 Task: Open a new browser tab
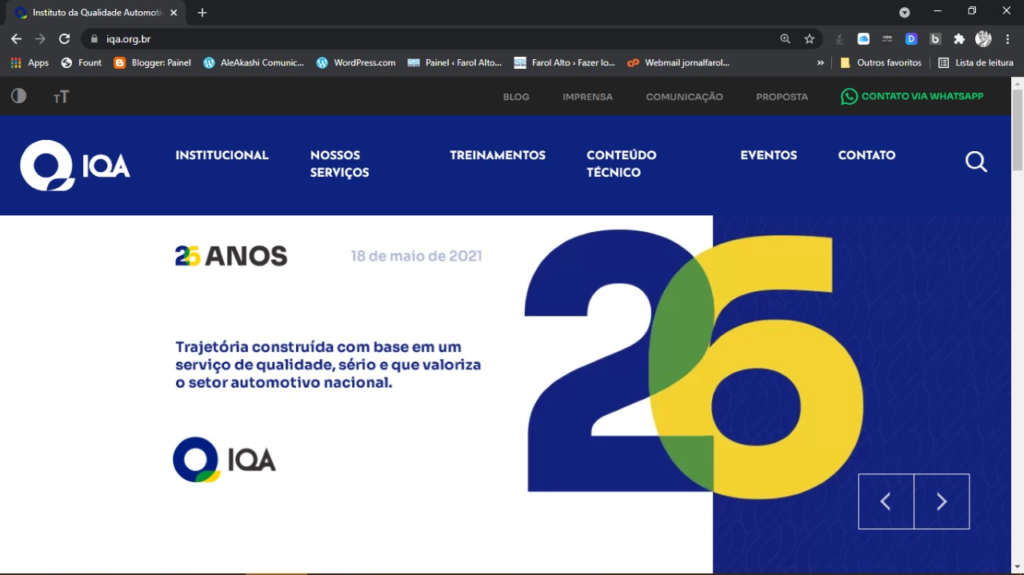202,13
